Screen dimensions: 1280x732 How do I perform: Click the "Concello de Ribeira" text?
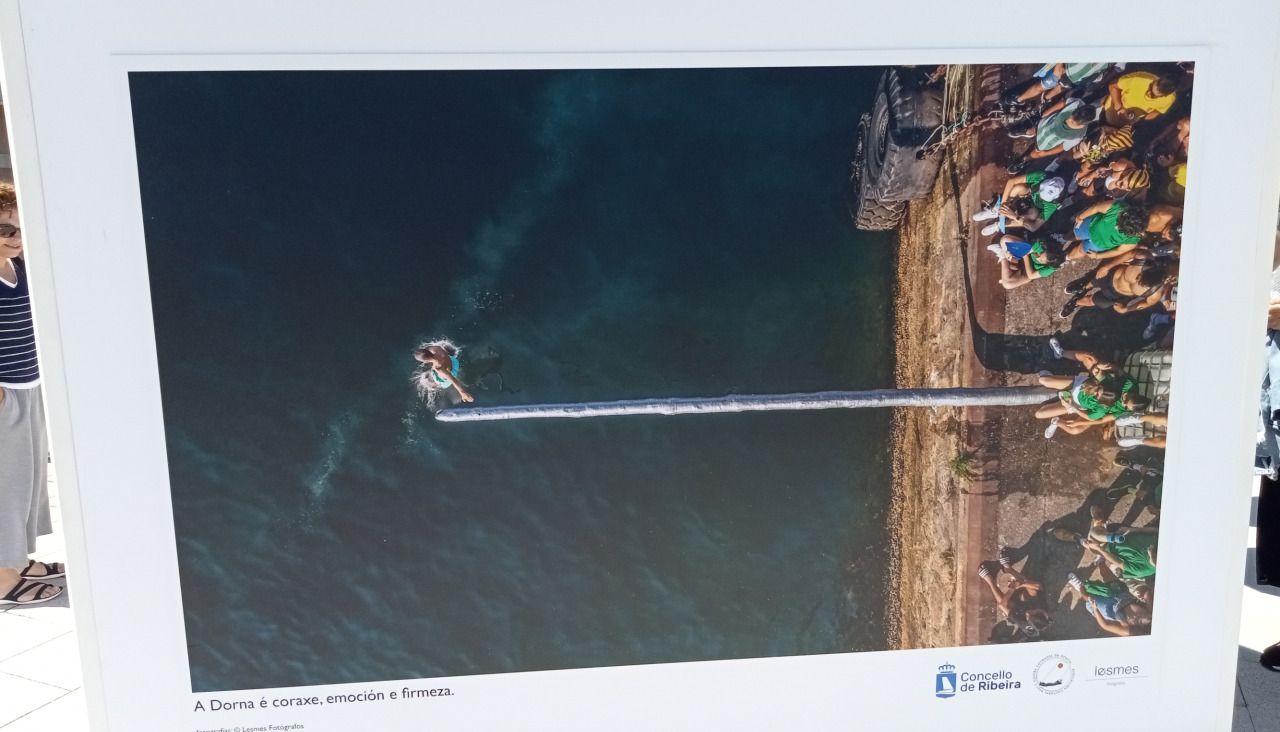coord(990,680)
